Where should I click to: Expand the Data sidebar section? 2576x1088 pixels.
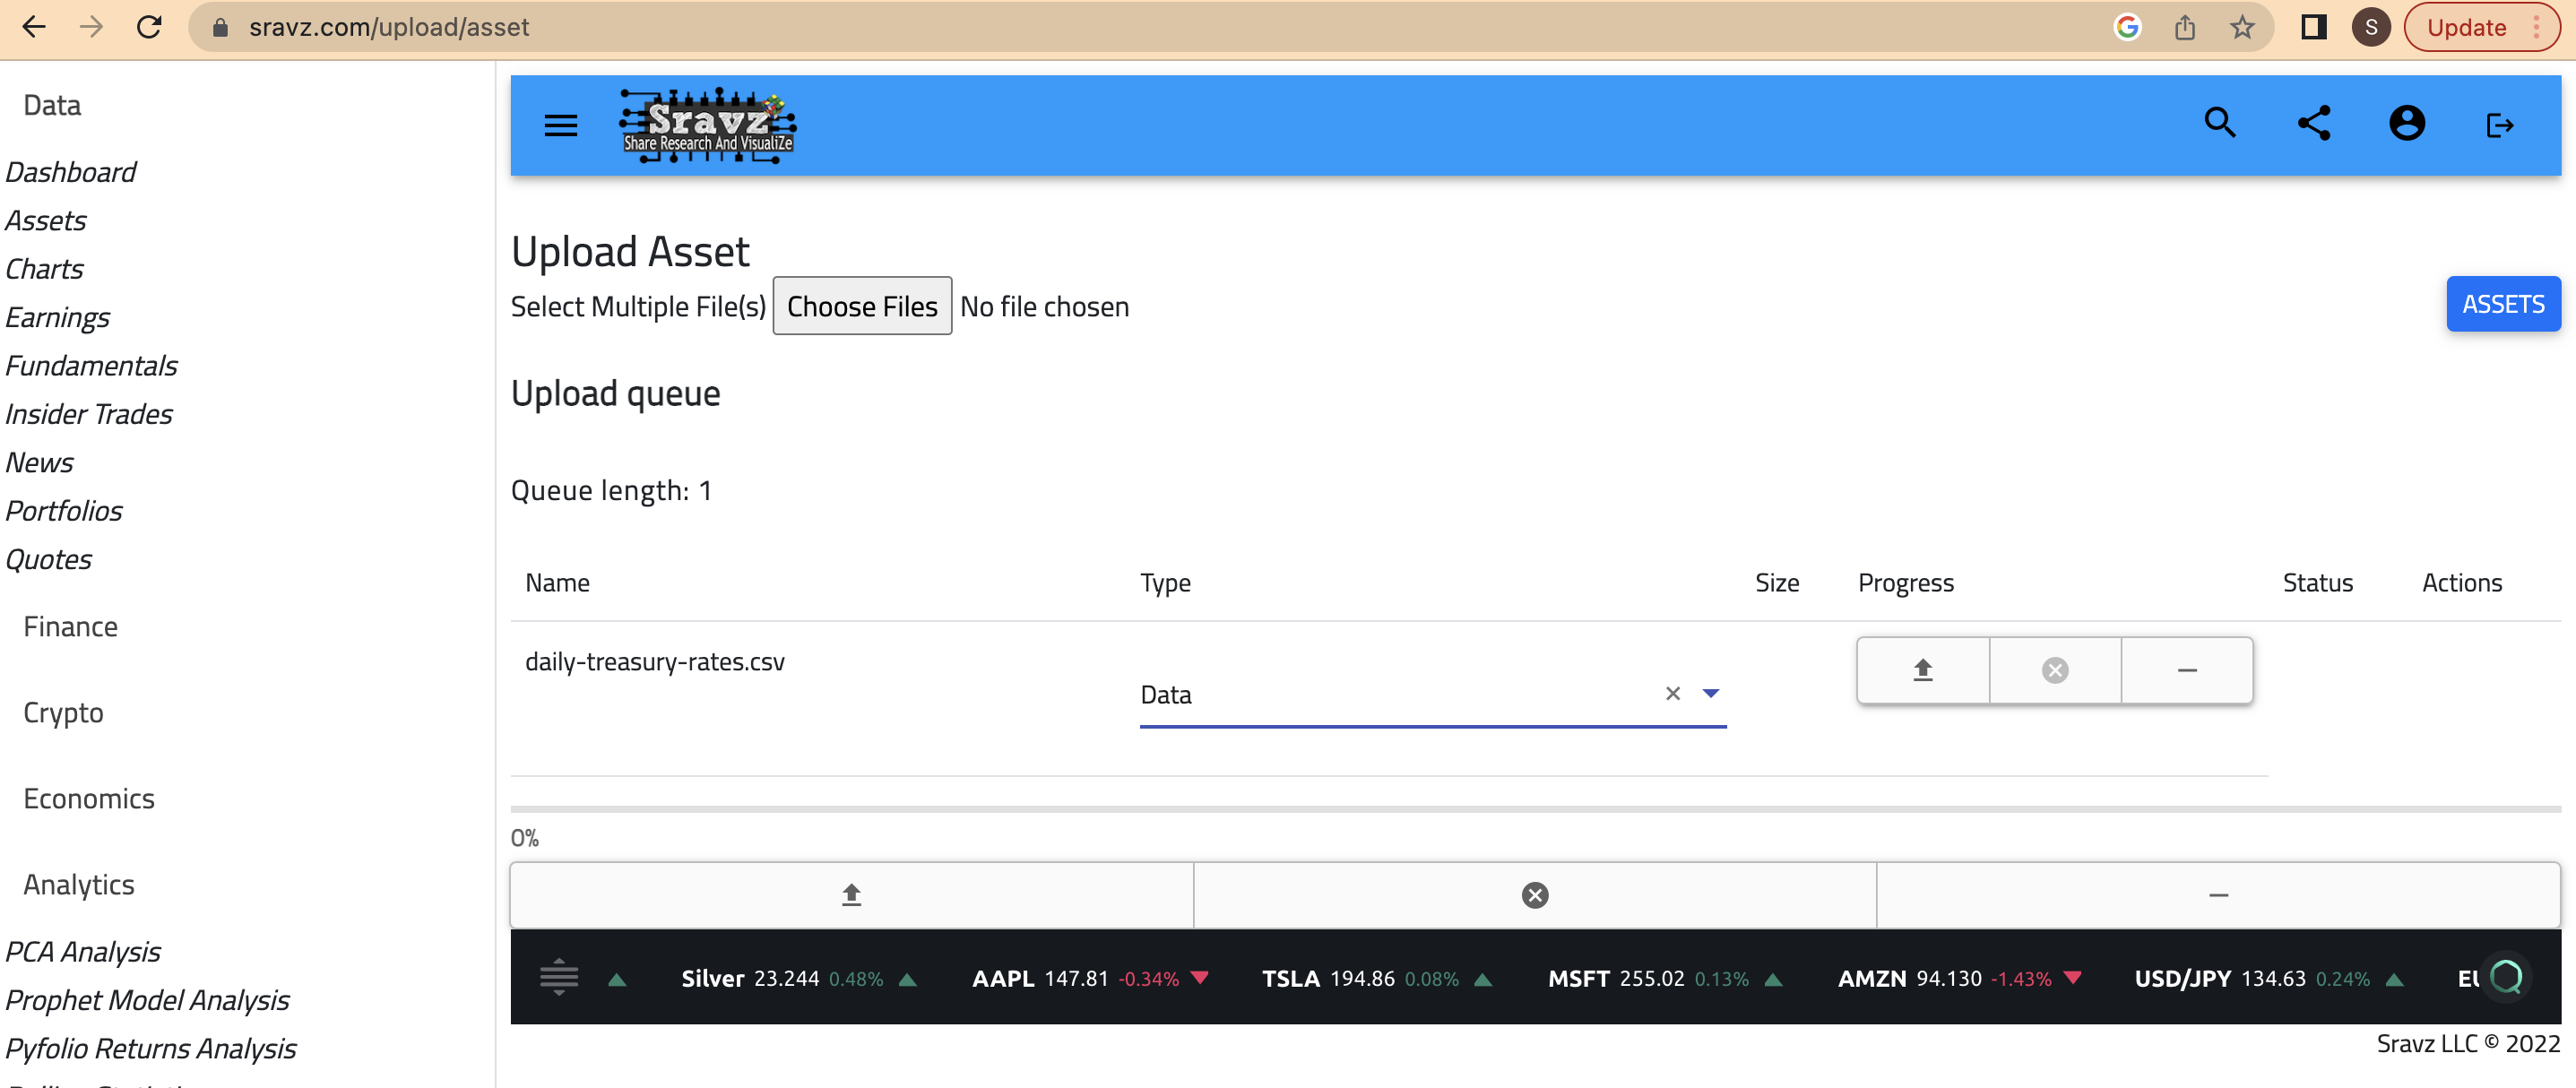click(52, 105)
